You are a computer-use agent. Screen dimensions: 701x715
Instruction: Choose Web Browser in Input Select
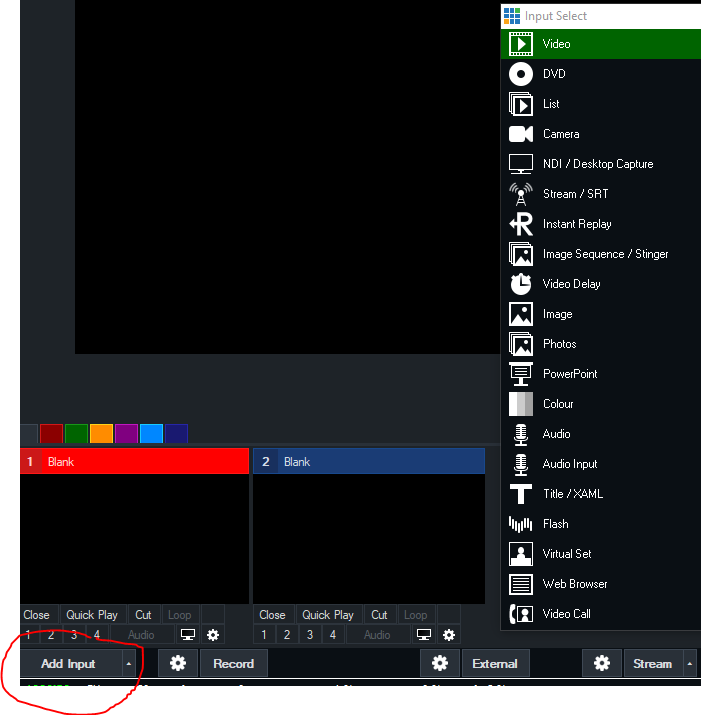(574, 584)
